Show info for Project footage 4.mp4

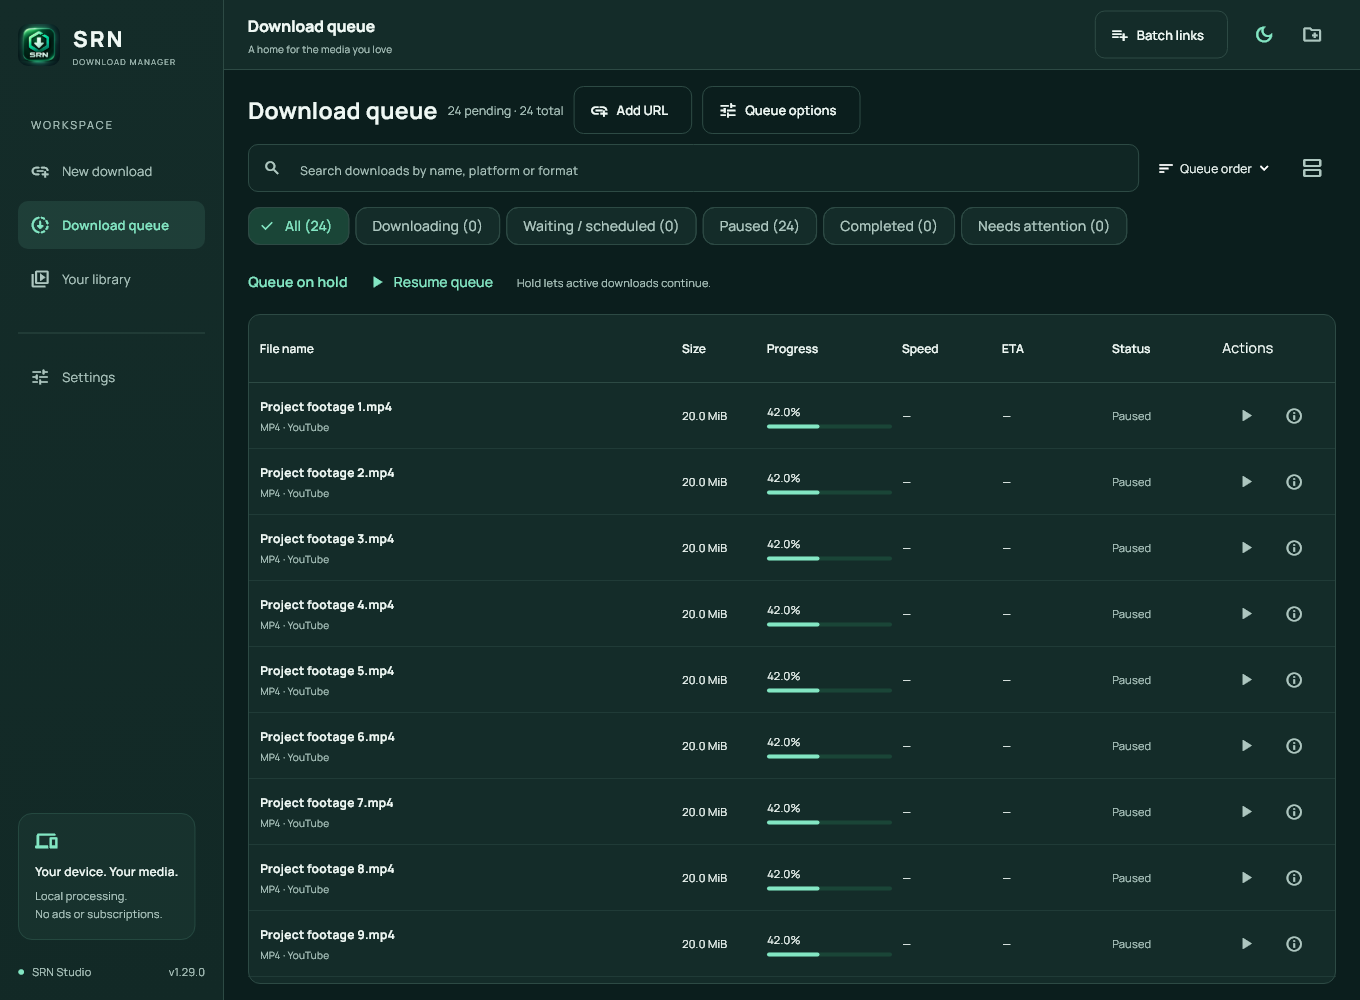tap(1294, 614)
